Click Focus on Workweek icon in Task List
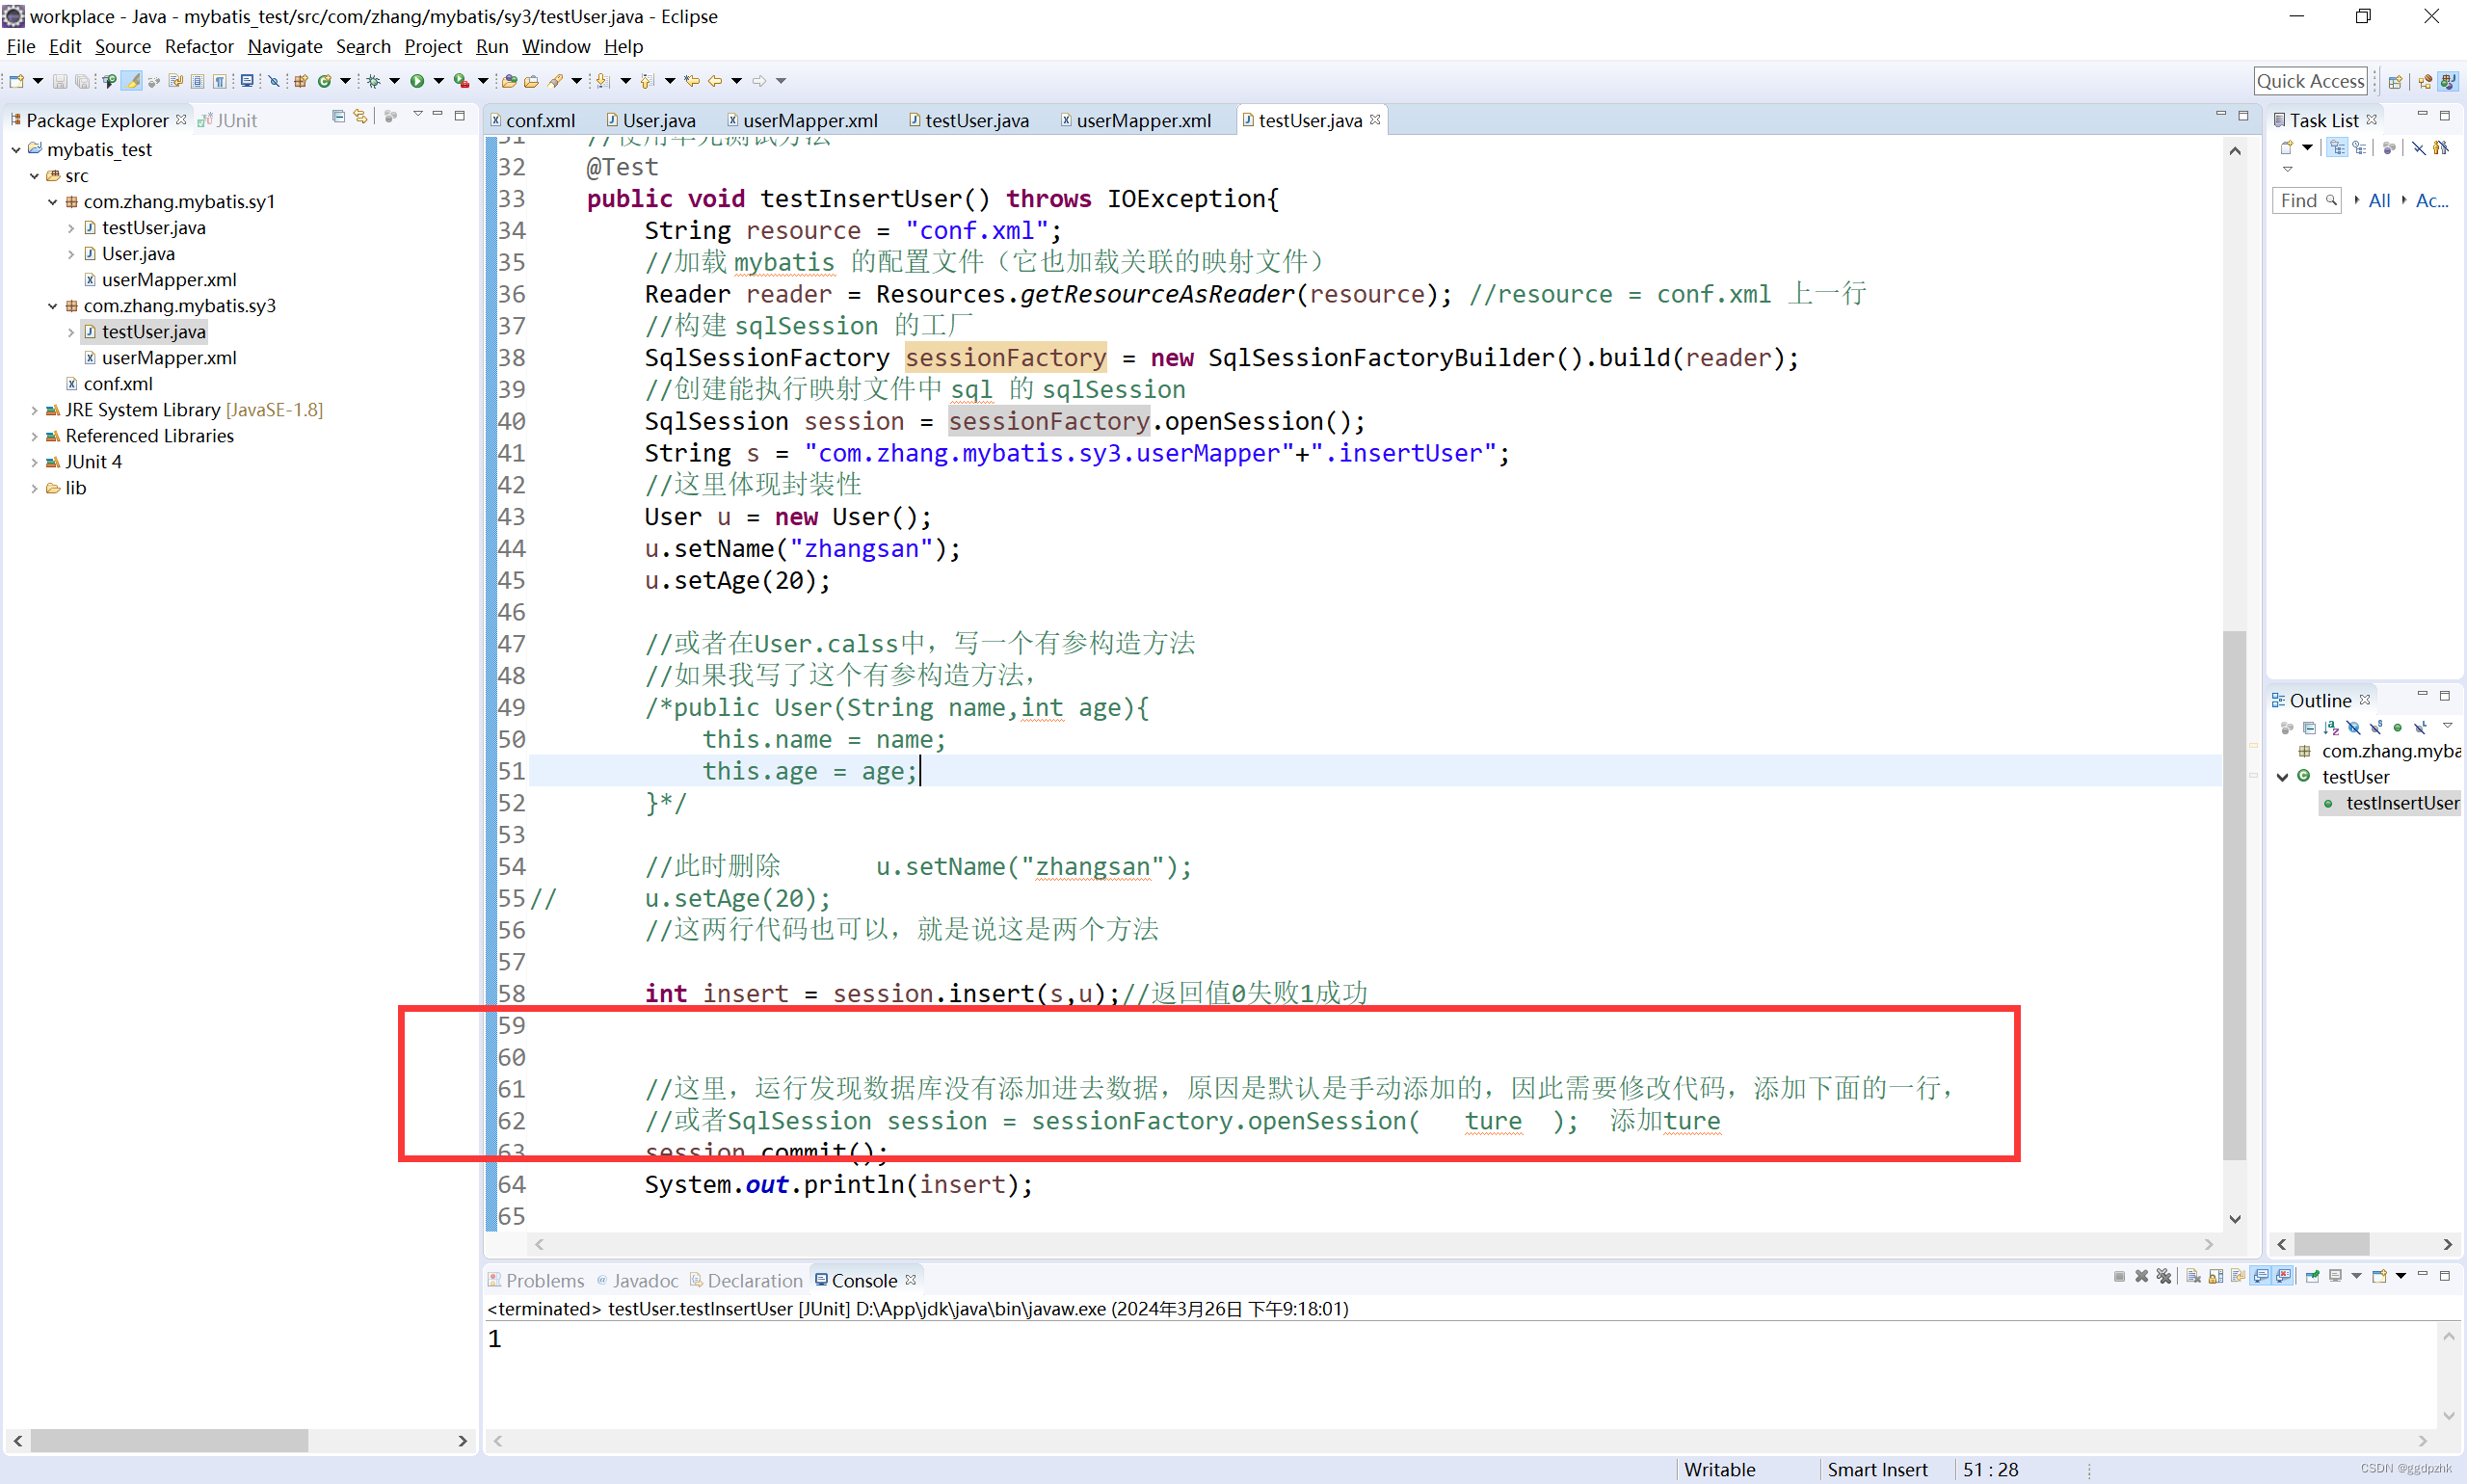2467x1484 pixels. point(2388,148)
